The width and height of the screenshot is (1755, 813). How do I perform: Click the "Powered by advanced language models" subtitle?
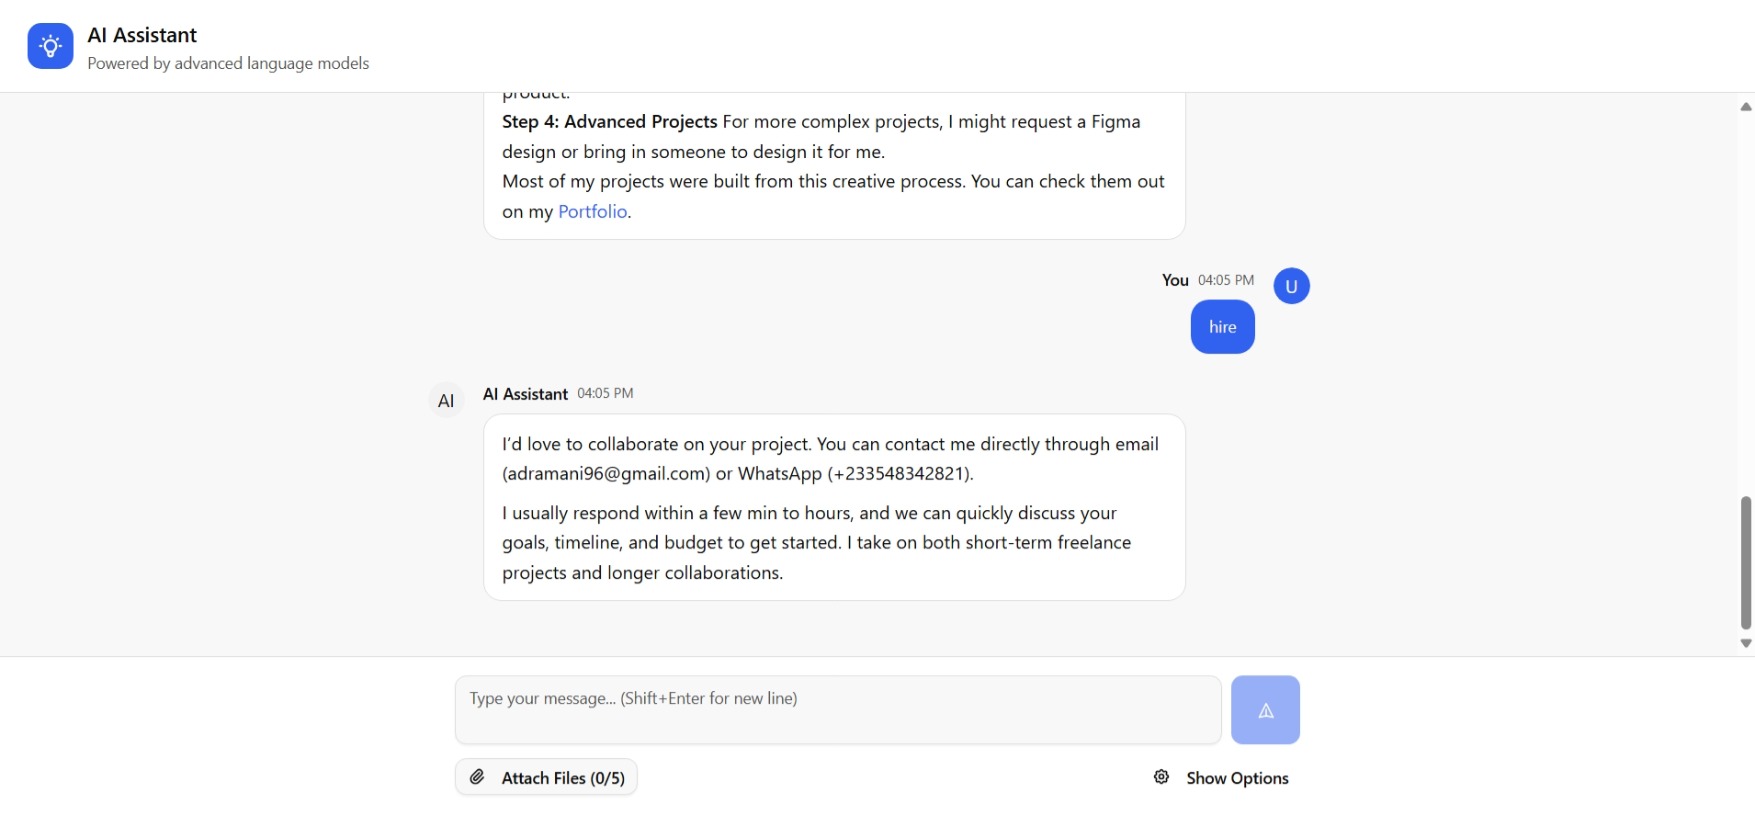[x=228, y=63]
